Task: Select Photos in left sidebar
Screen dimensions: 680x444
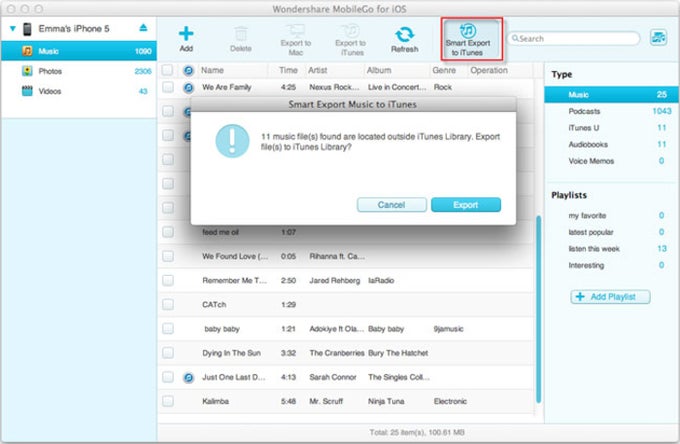Action: (x=79, y=71)
